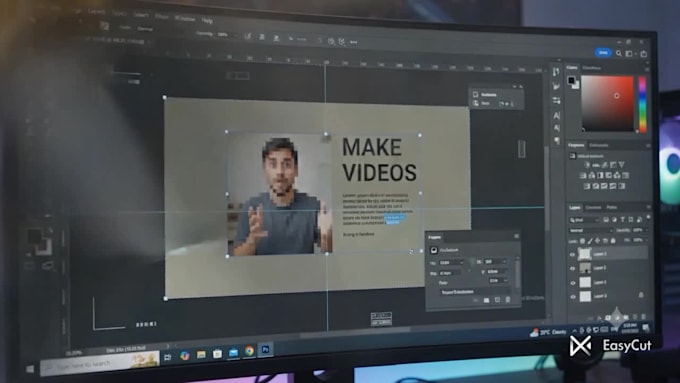Add a Curves adjustment layer

605,165
